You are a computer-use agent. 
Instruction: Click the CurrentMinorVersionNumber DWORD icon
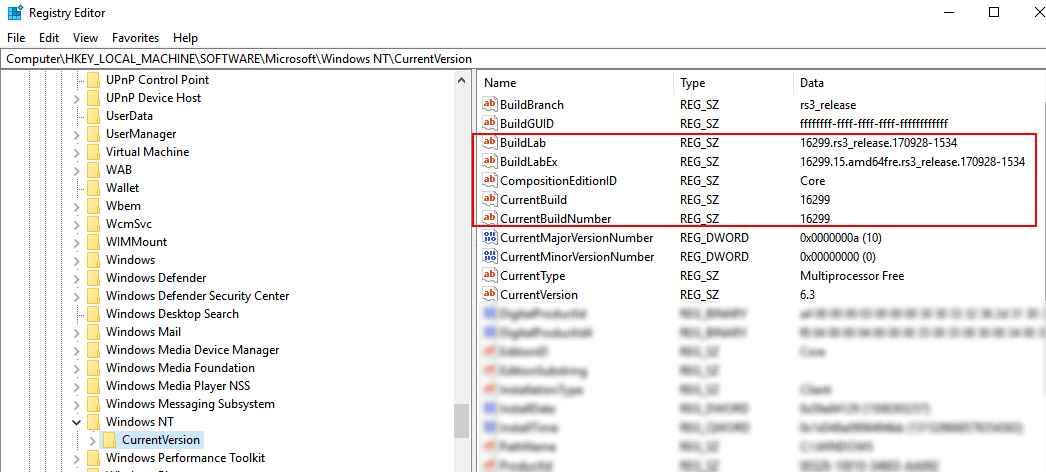pos(490,257)
